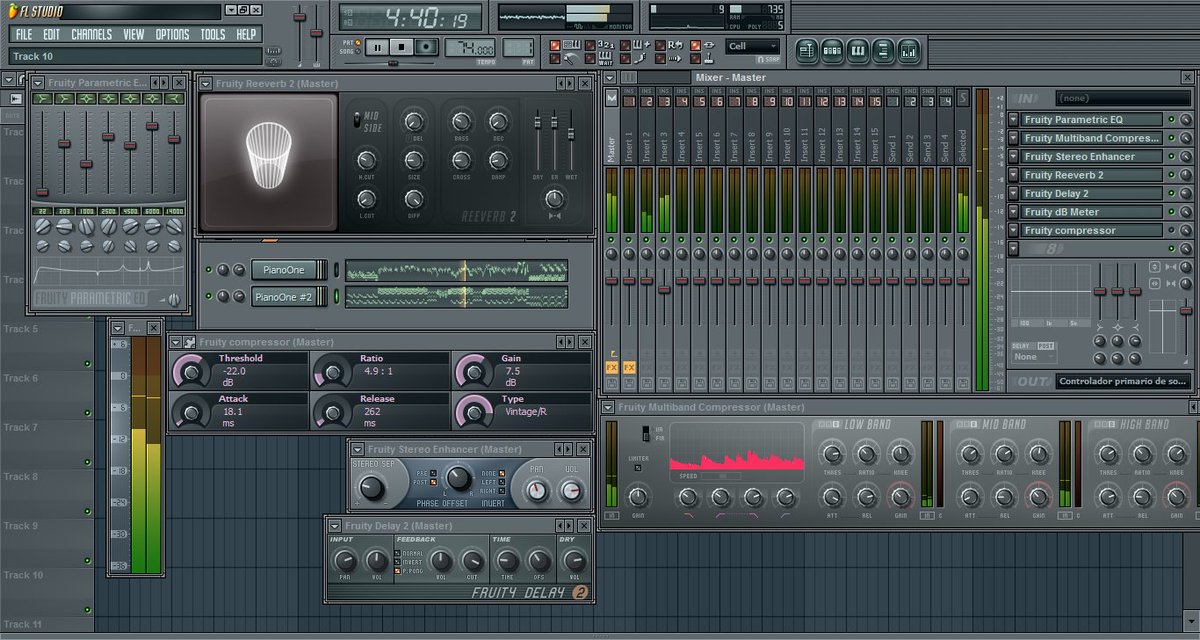Click the loop recording R icon
This screenshot has width=1200, height=640.
pyautogui.click(x=677, y=44)
